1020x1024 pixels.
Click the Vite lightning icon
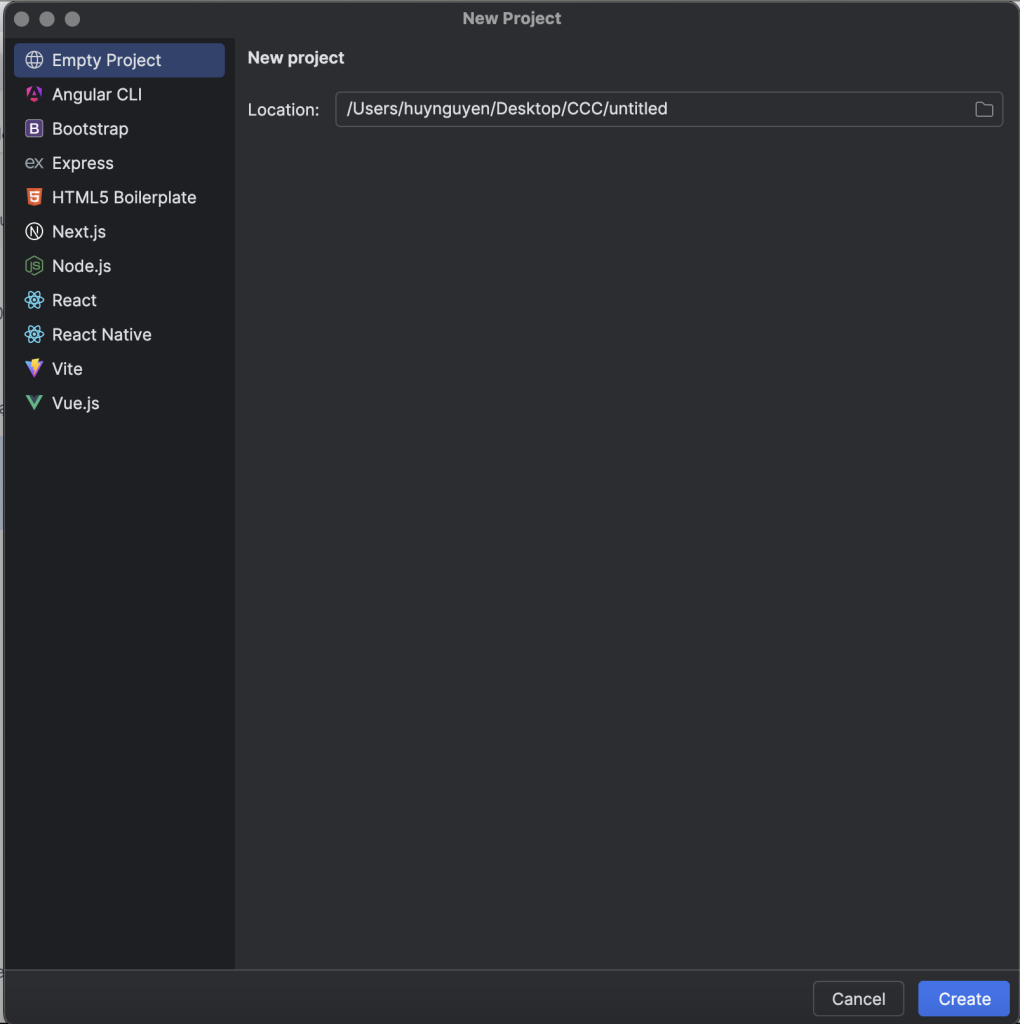[x=34, y=369]
